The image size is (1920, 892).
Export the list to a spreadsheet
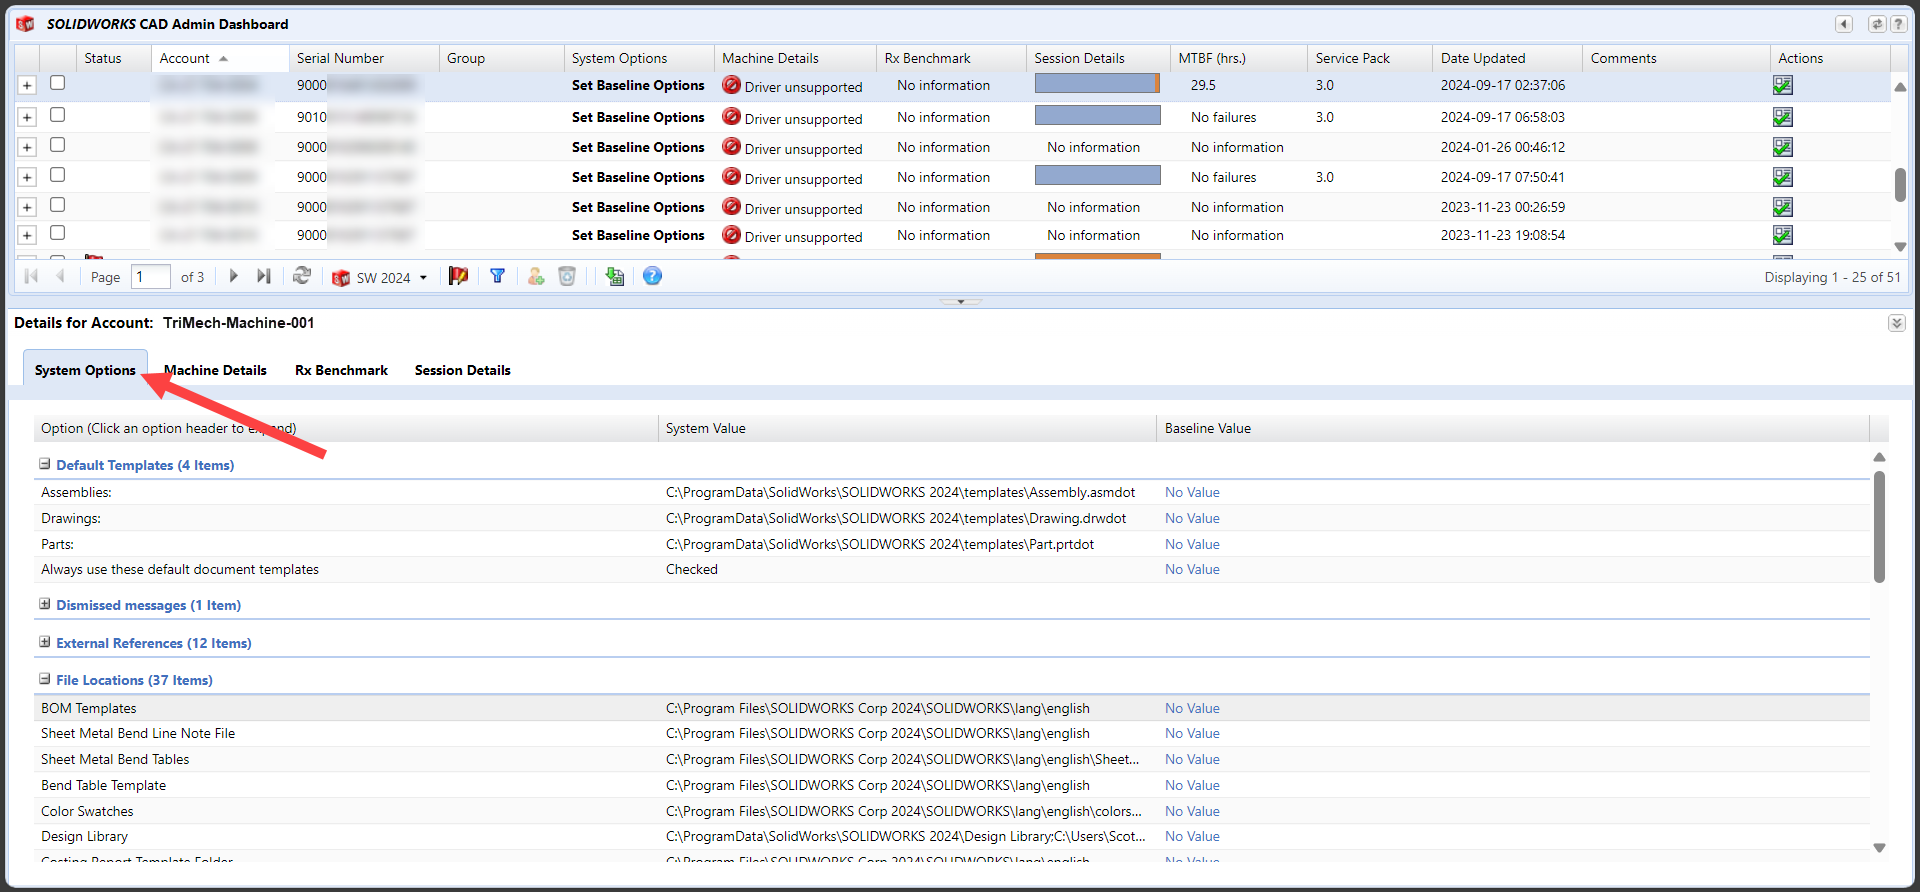pos(615,276)
